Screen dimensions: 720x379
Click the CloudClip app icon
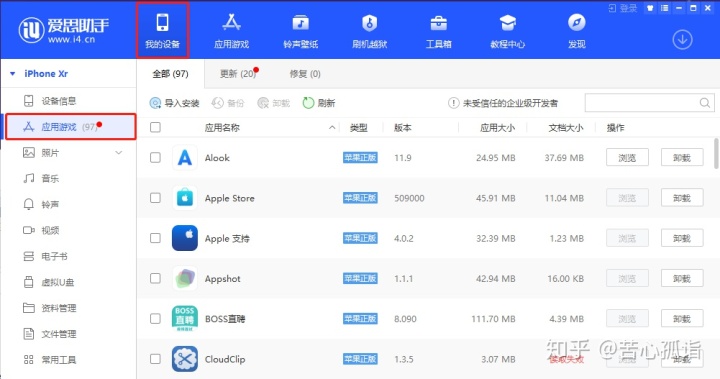point(185,359)
